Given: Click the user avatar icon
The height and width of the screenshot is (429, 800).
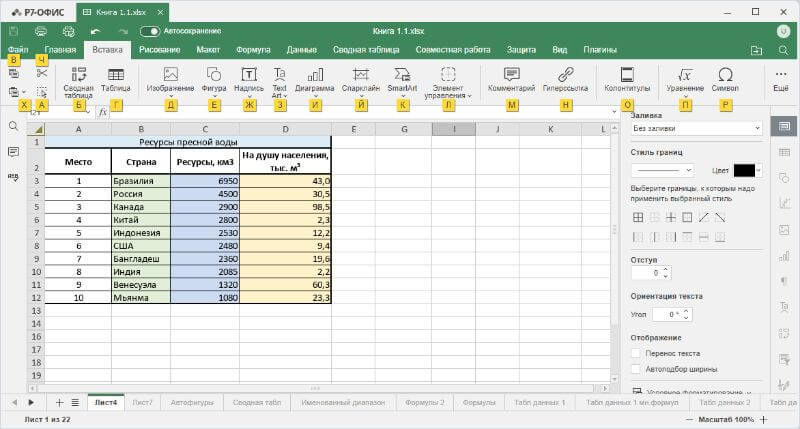Looking at the screenshot, I should point(783,32).
